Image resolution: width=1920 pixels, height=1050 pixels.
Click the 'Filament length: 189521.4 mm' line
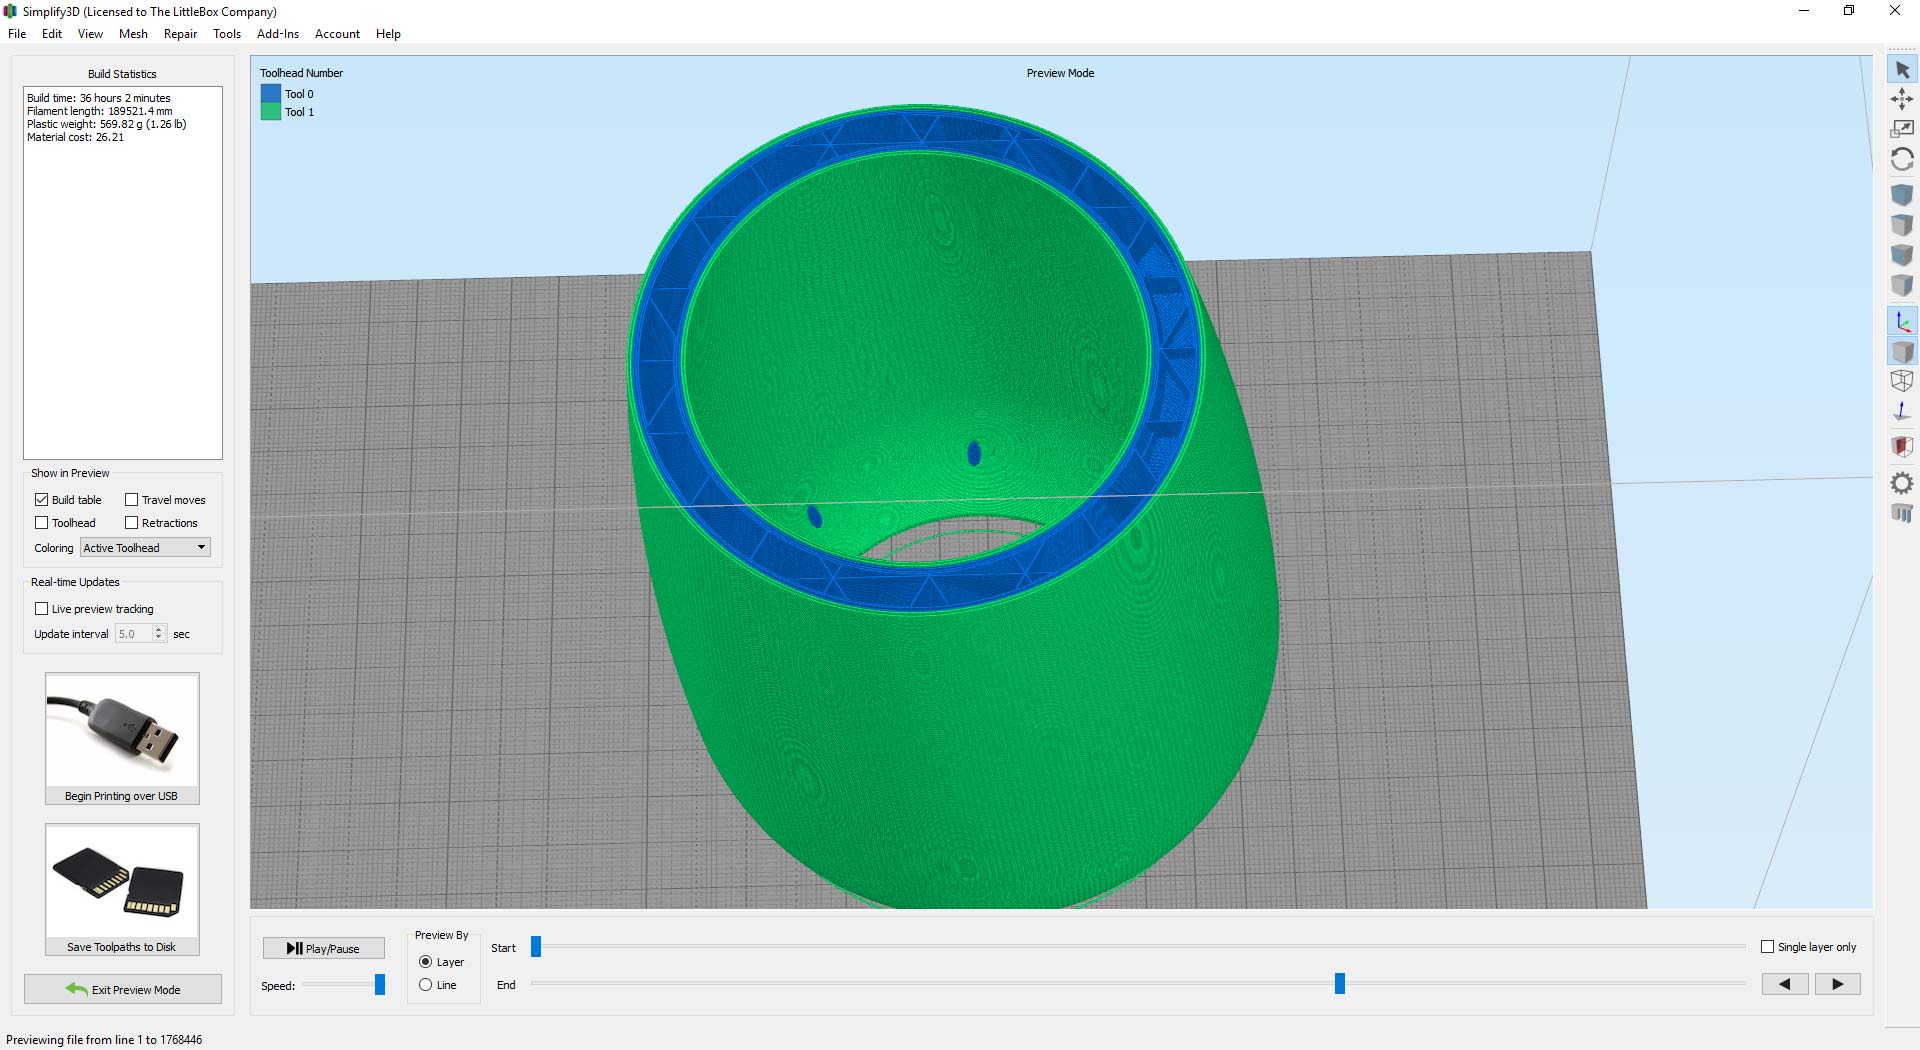[100, 111]
